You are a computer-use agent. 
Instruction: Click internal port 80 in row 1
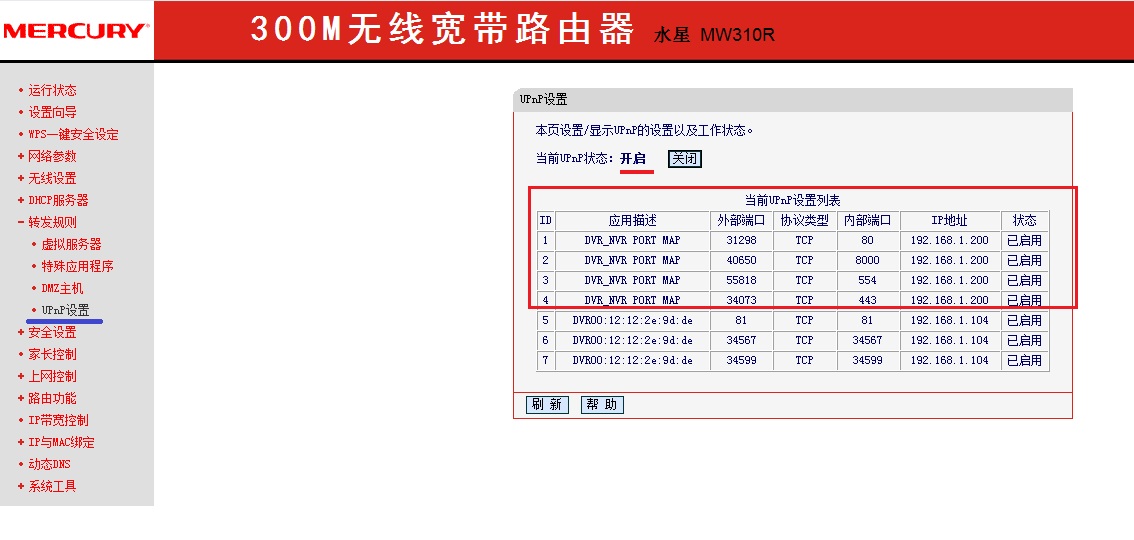[x=868, y=240]
